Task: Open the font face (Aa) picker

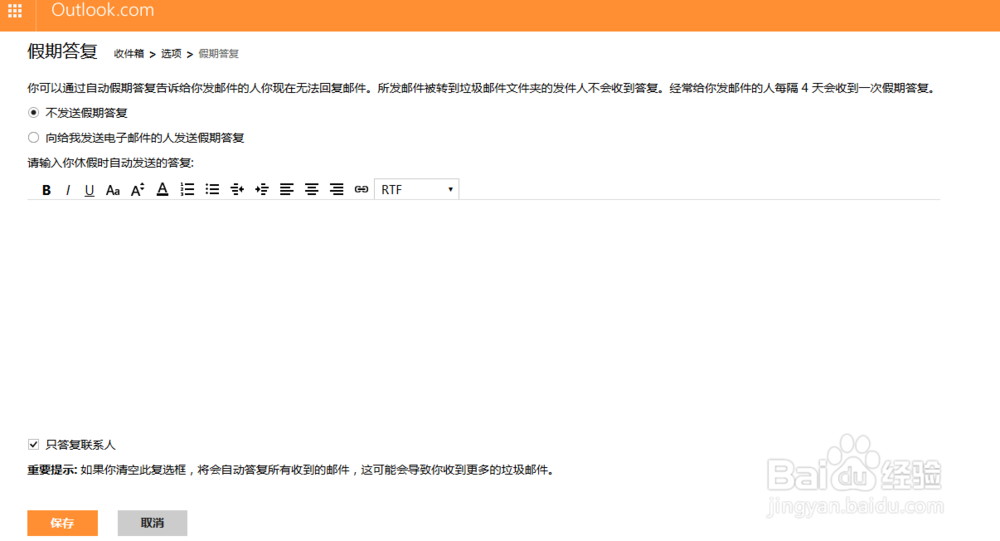Action: tap(113, 190)
